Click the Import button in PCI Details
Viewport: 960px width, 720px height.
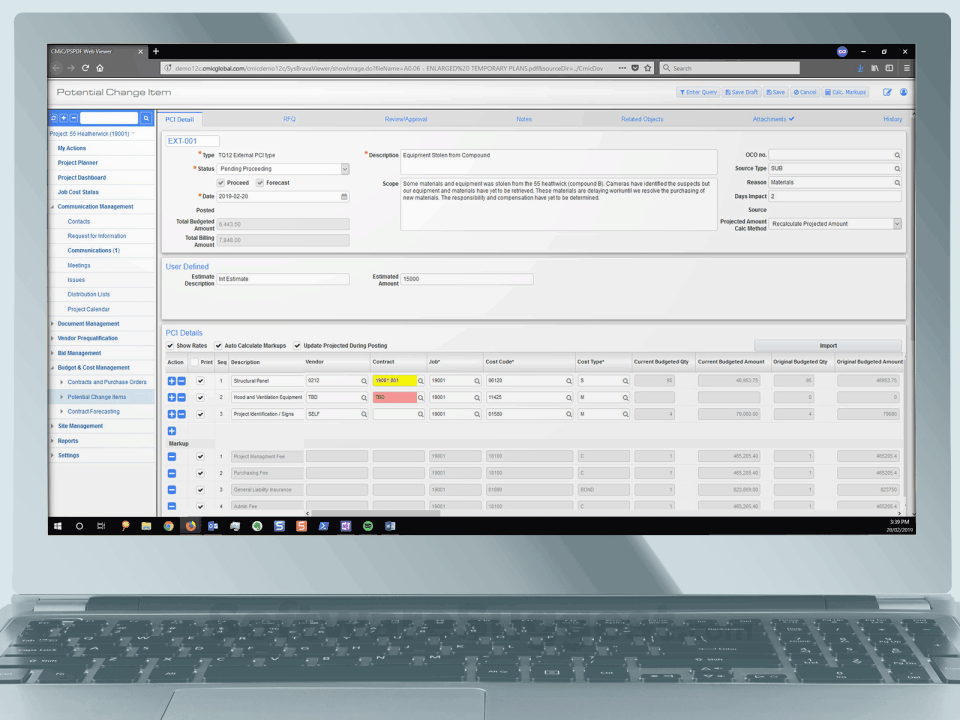[830, 345]
